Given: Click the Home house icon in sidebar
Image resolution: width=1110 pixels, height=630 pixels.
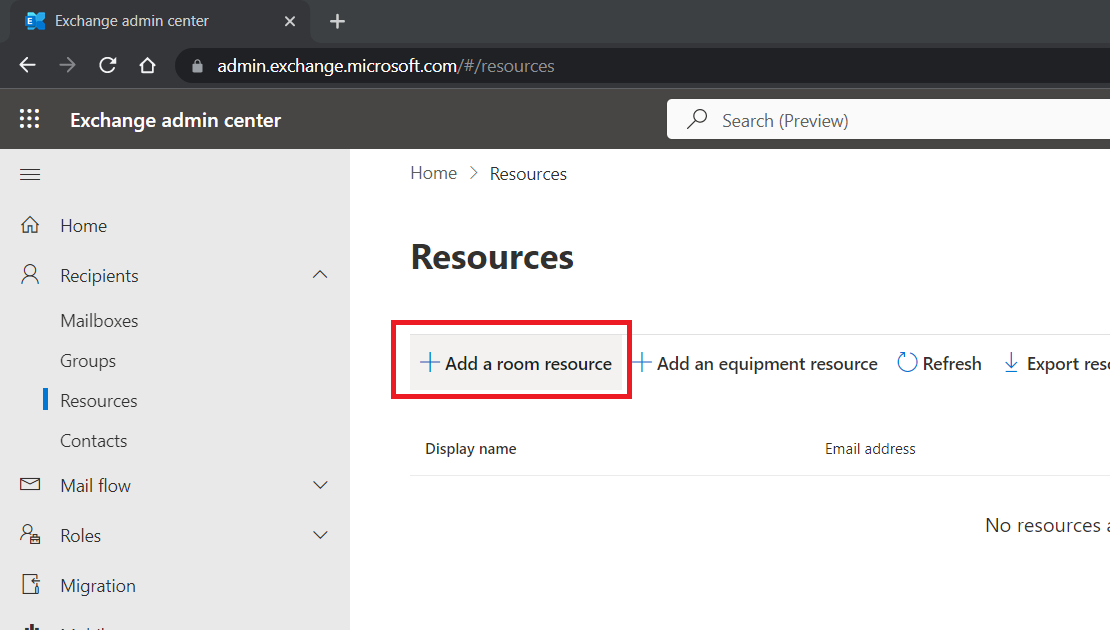Looking at the screenshot, I should point(30,225).
